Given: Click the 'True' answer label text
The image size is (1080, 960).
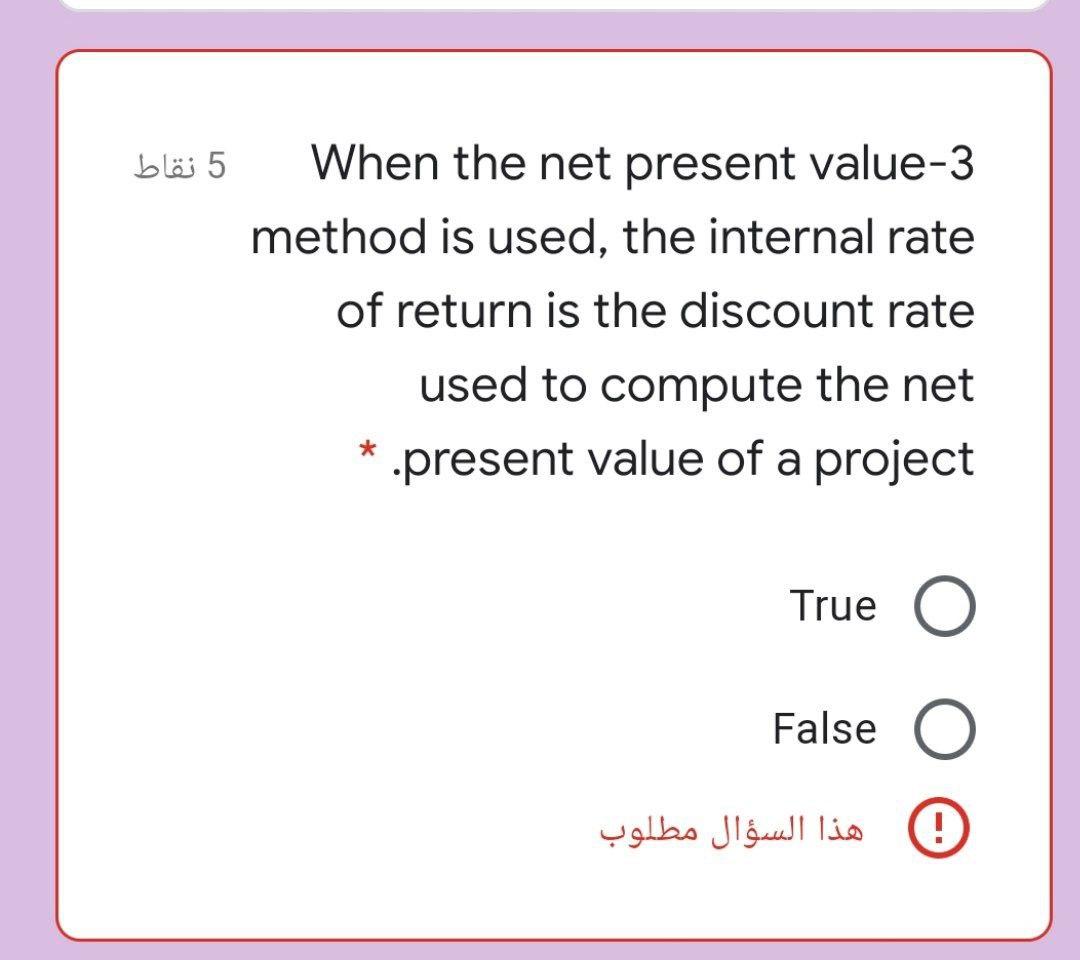Looking at the screenshot, I should click(x=834, y=604).
